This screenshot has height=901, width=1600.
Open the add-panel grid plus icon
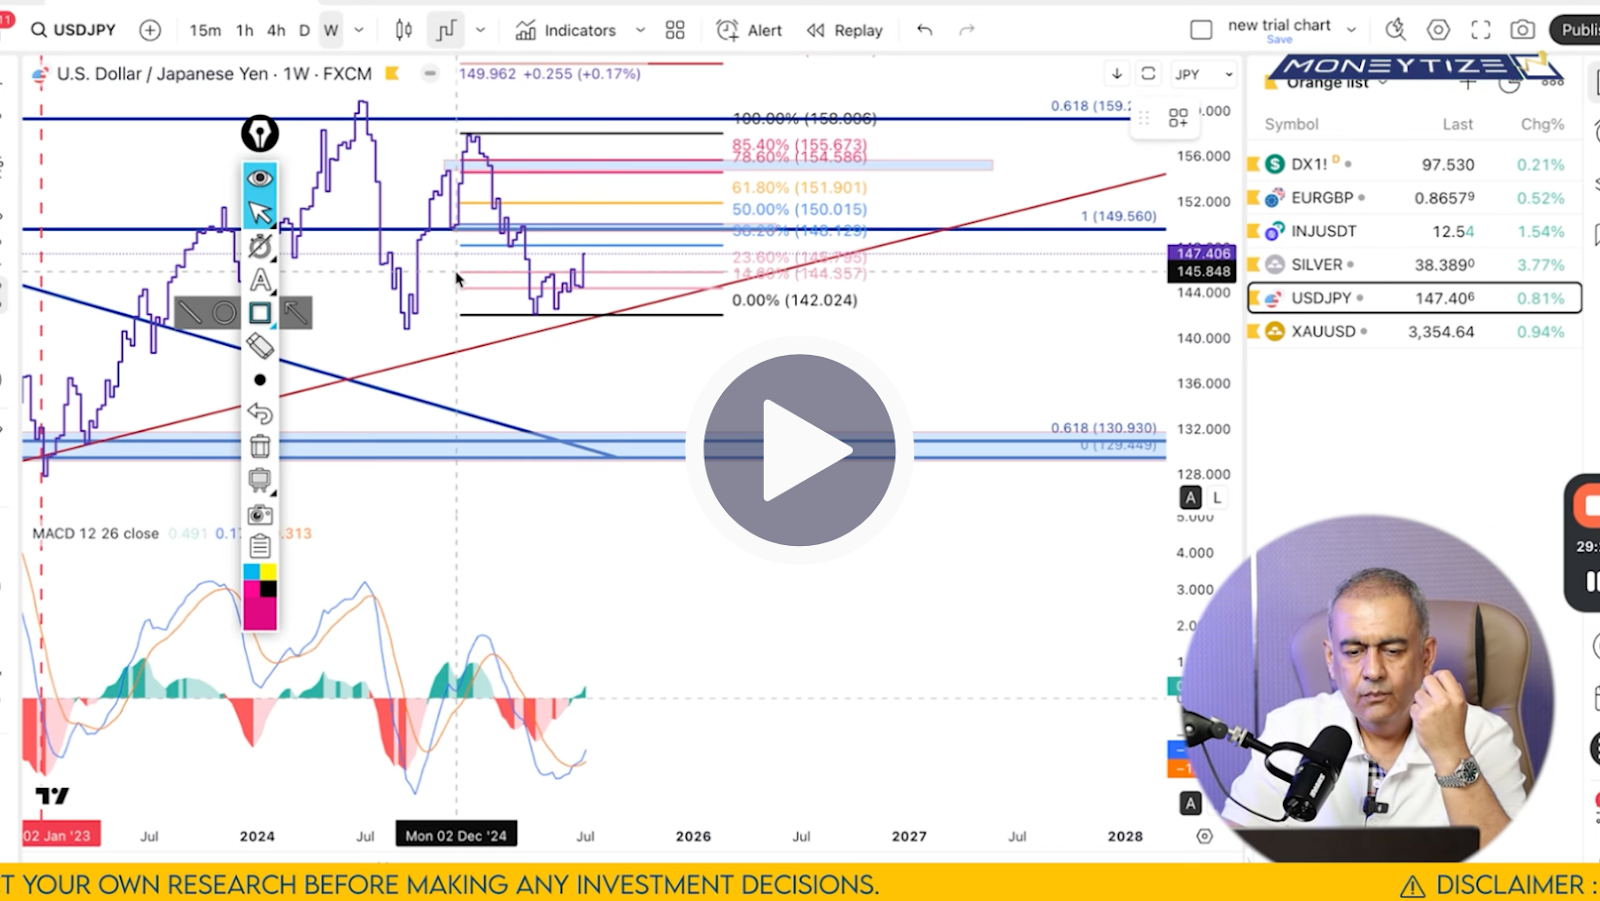(x=1178, y=118)
